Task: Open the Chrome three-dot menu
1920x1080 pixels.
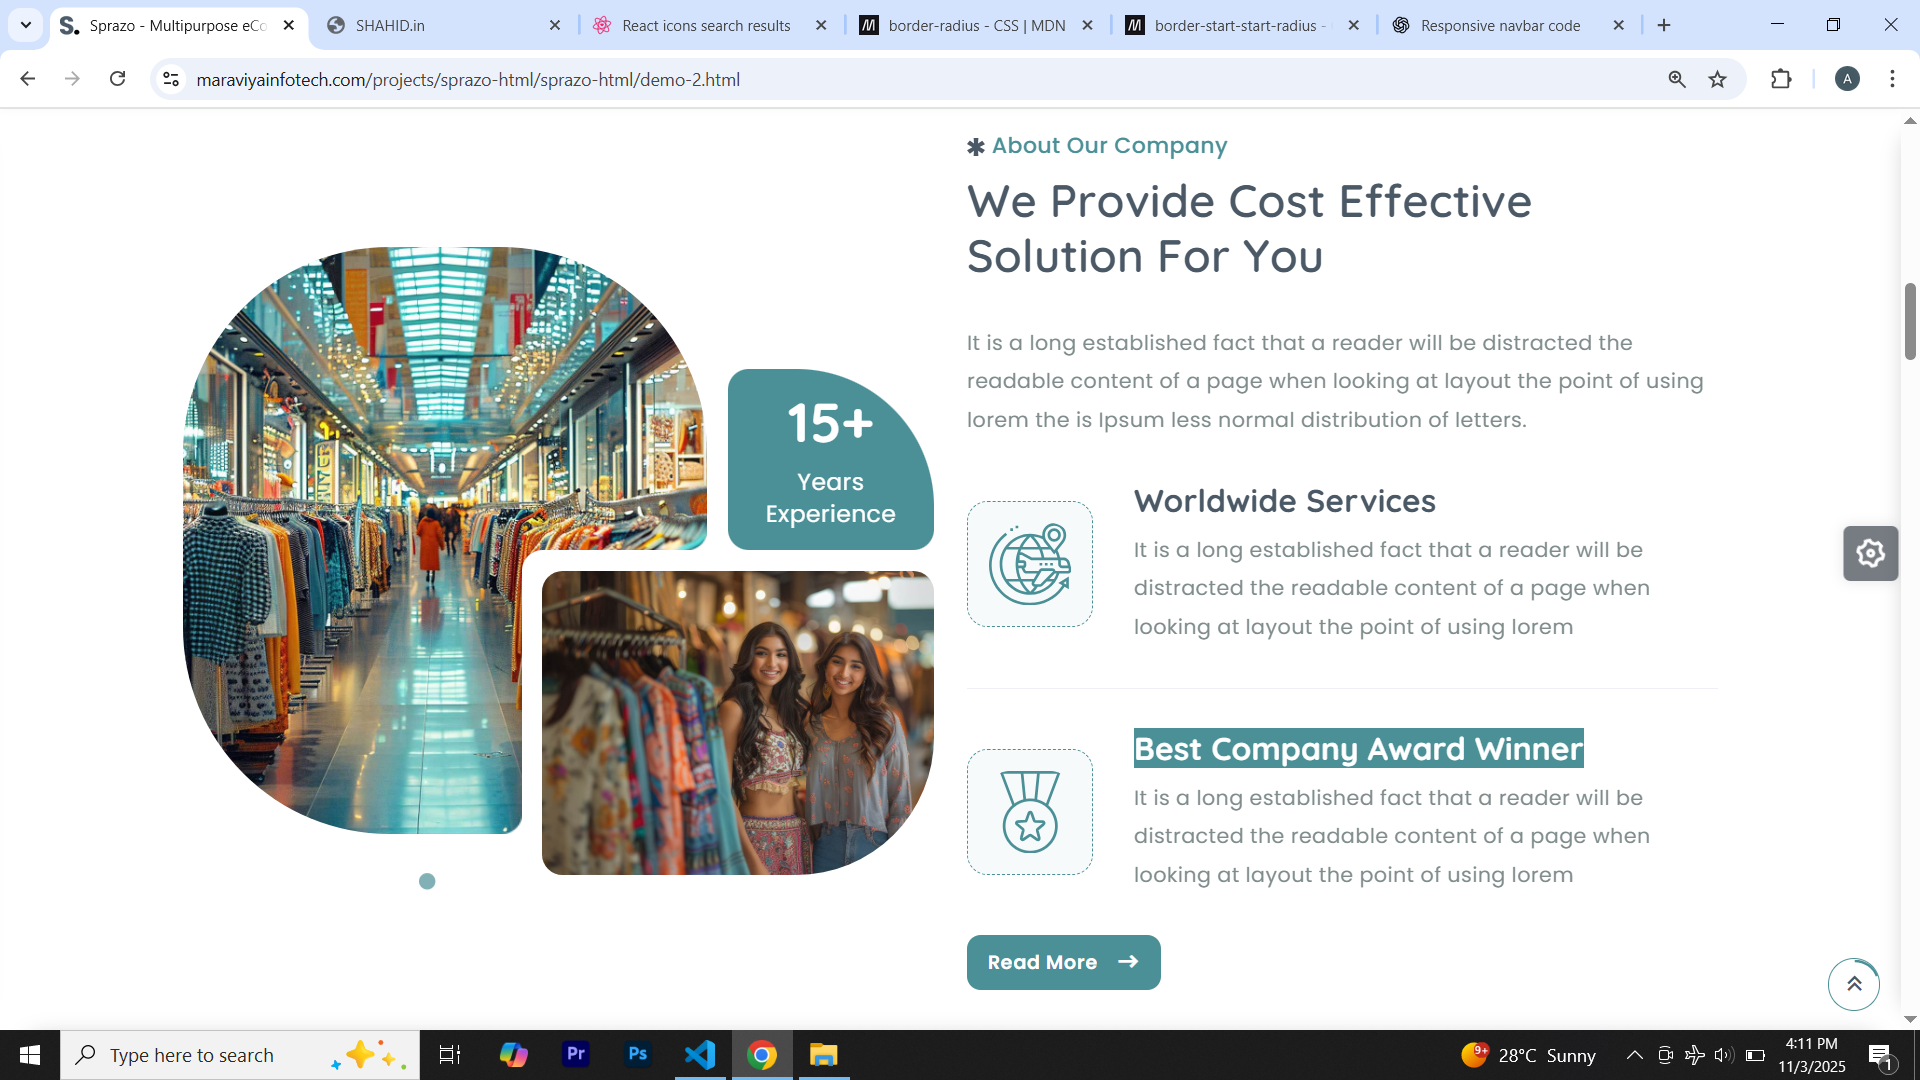Action: click(x=1892, y=79)
